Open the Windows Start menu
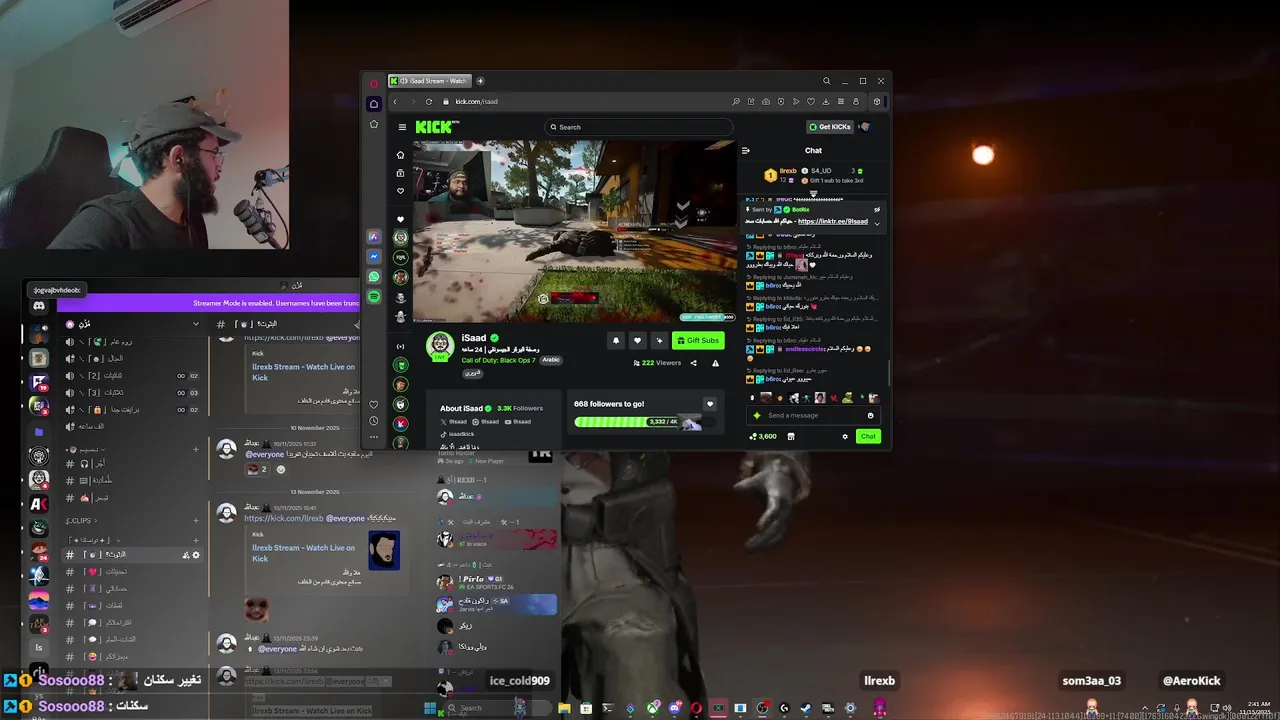The width and height of the screenshot is (1280, 720). tap(430, 708)
